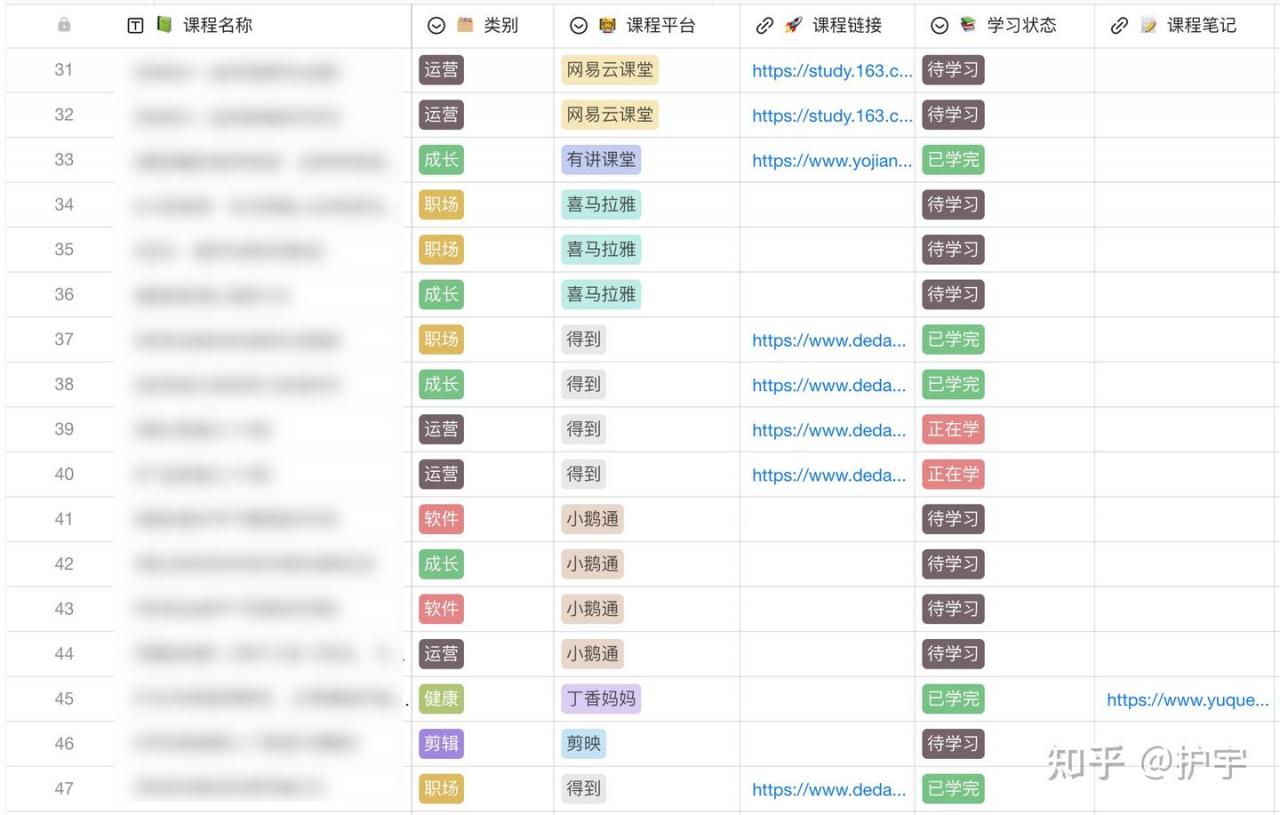
Task: Select the 正在学 status in row 39
Action: [953, 429]
